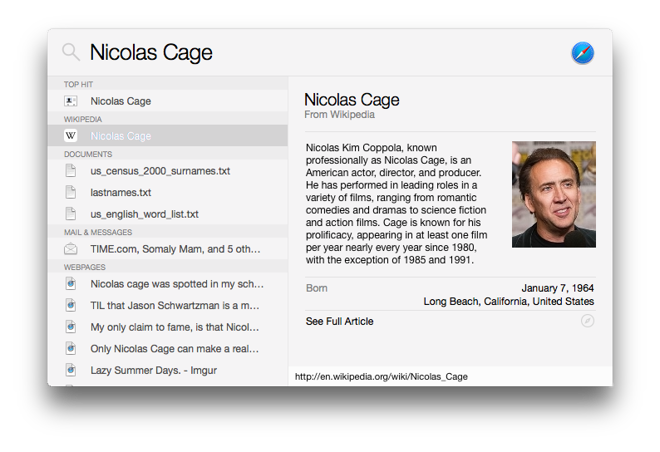Screen dimensions: 660x452
Task: Click the lastnames.txt file icon
Action: 71,192
